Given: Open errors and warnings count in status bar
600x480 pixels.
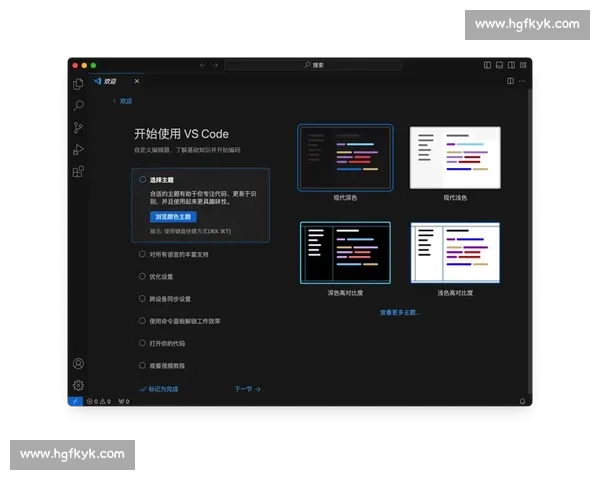Looking at the screenshot, I should point(99,401).
